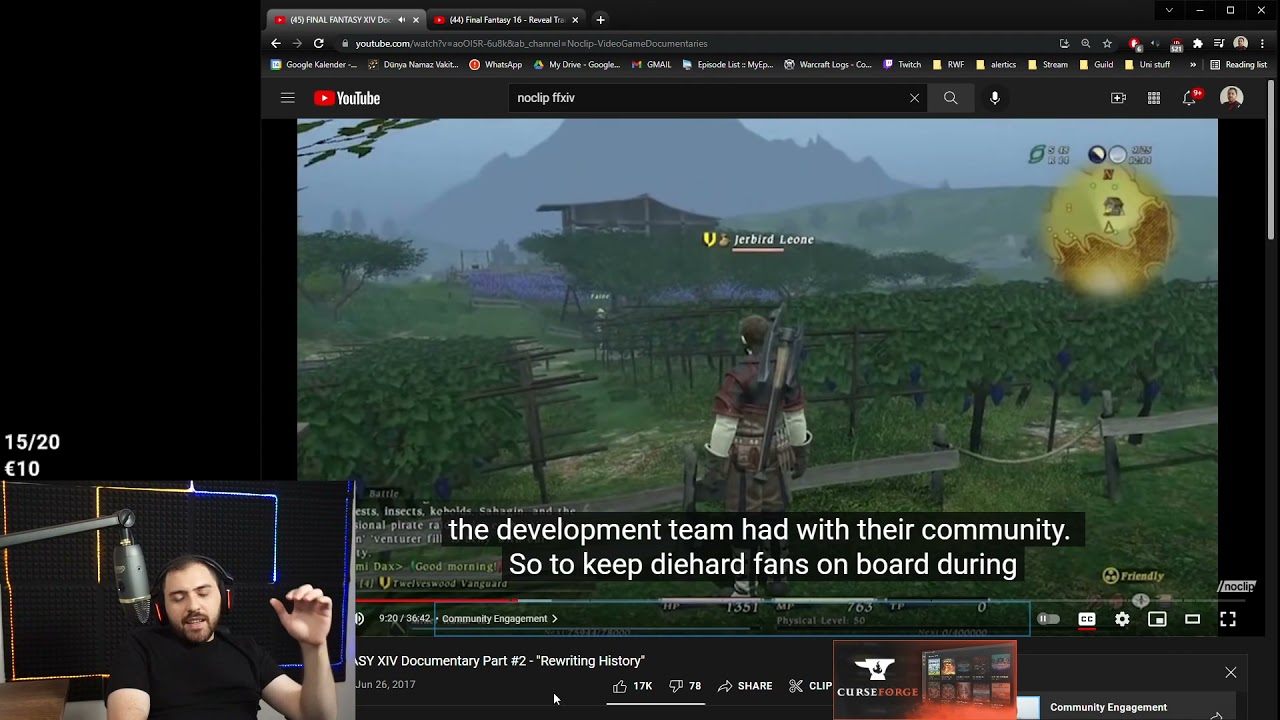
Task: Open the Chrome extensions puzzle icon
Action: pyautogui.click(x=1197, y=43)
